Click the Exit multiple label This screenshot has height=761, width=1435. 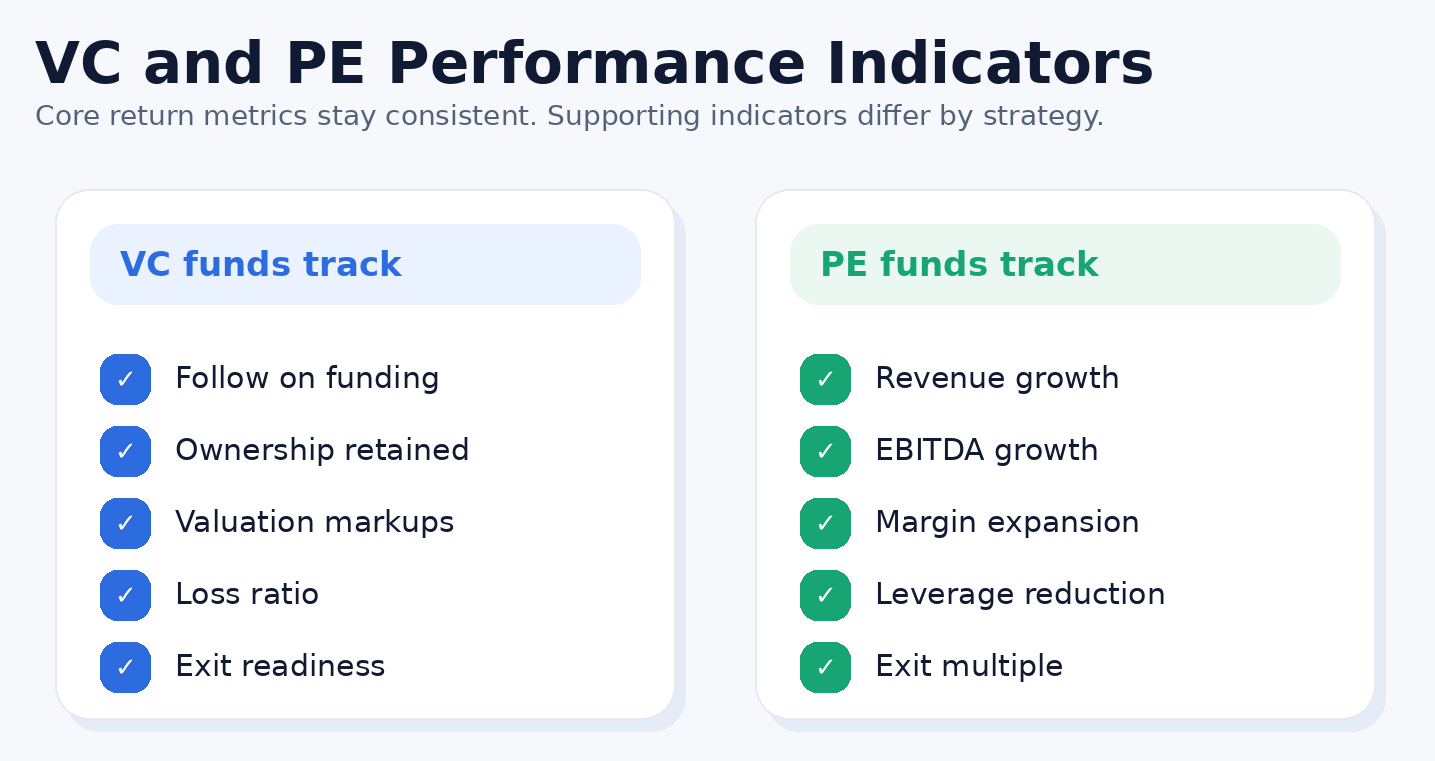(968, 667)
